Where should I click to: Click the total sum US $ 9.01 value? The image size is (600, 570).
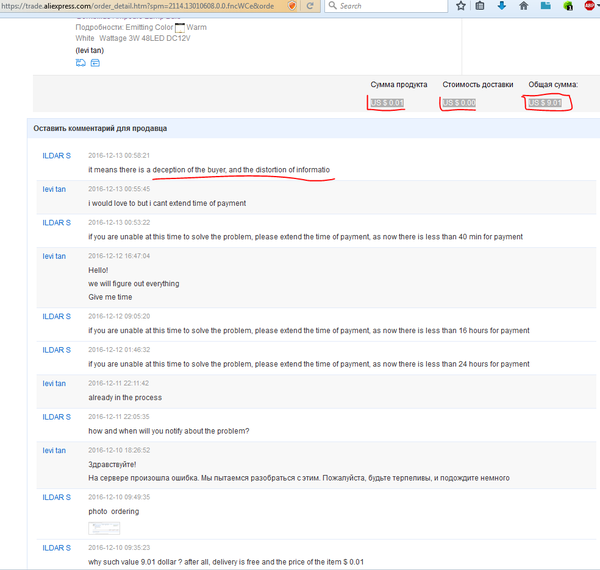545,103
